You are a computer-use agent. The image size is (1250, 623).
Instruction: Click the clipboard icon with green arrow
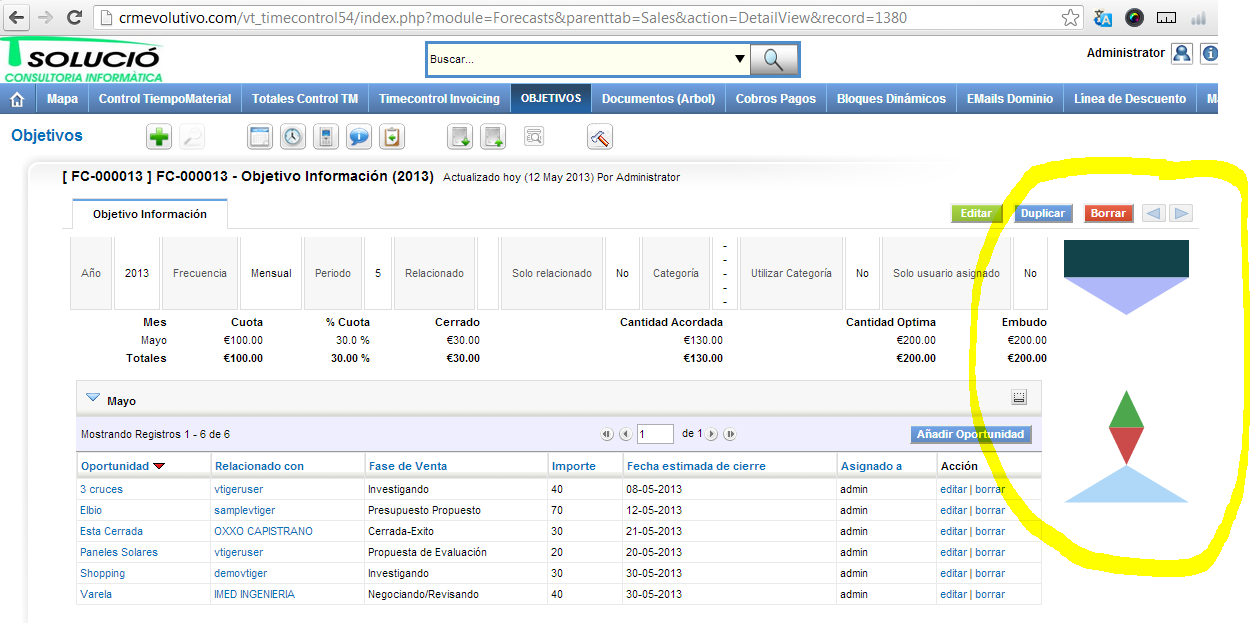point(392,137)
